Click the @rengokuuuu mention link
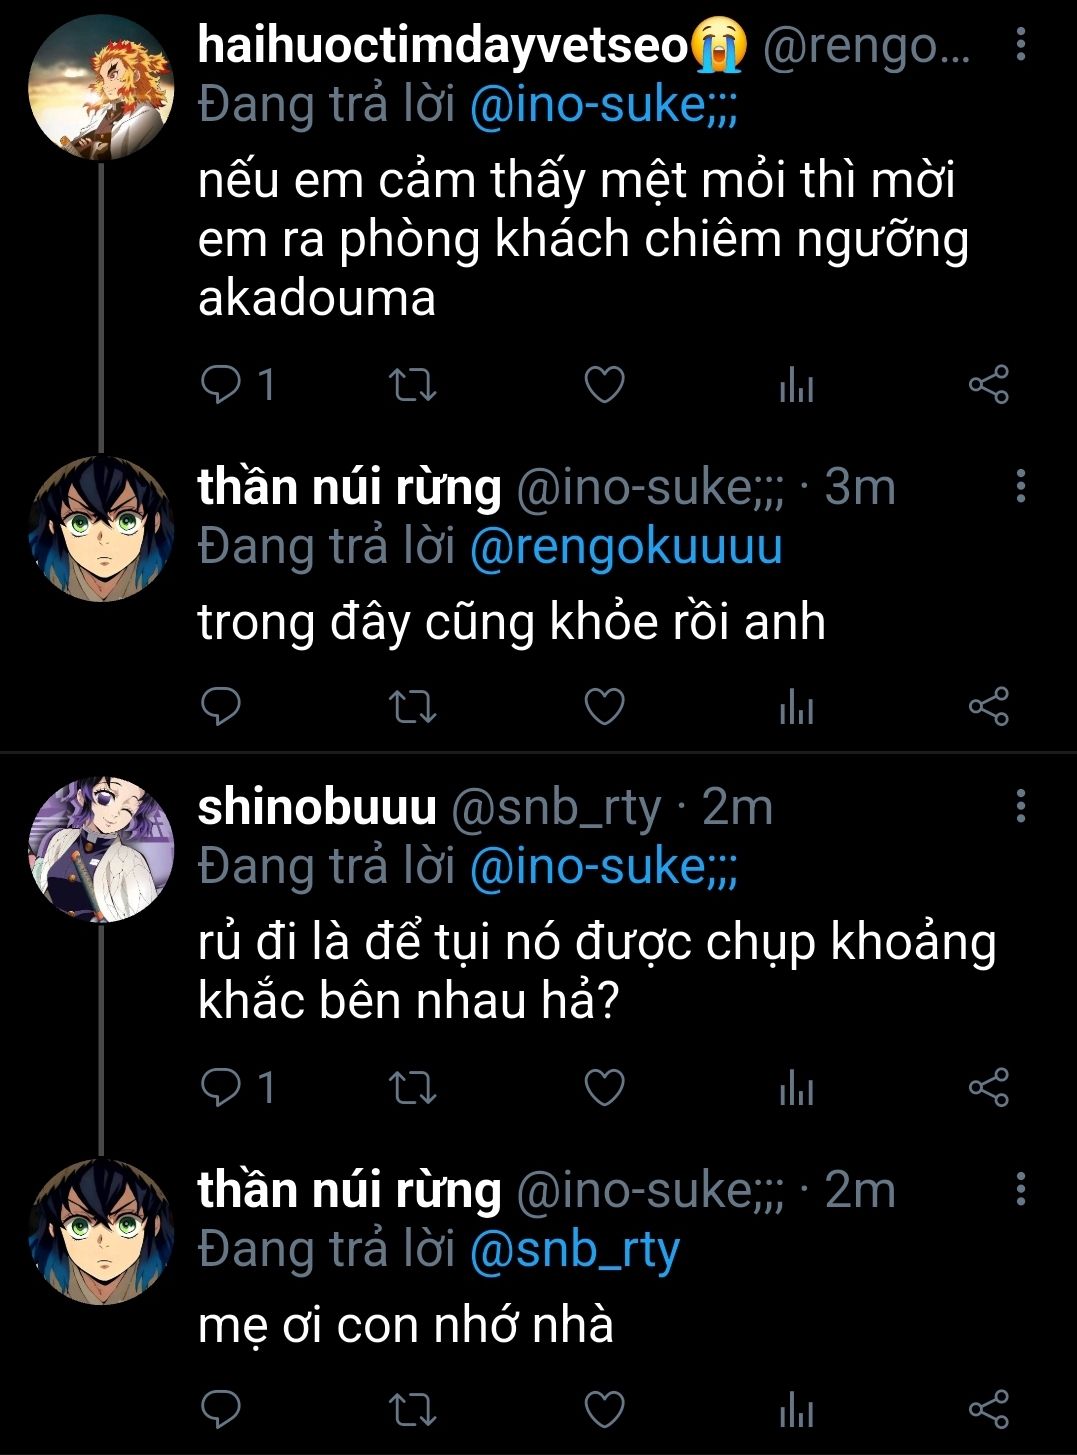 (625, 547)
